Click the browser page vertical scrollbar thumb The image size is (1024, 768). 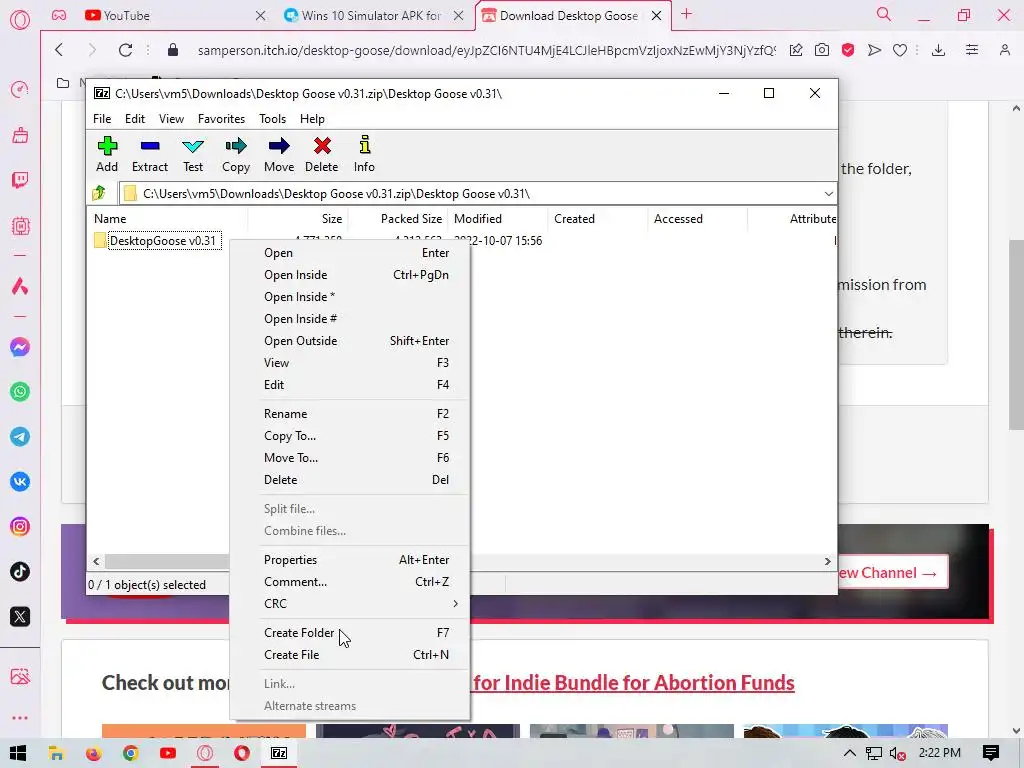tap(1016, 335)
